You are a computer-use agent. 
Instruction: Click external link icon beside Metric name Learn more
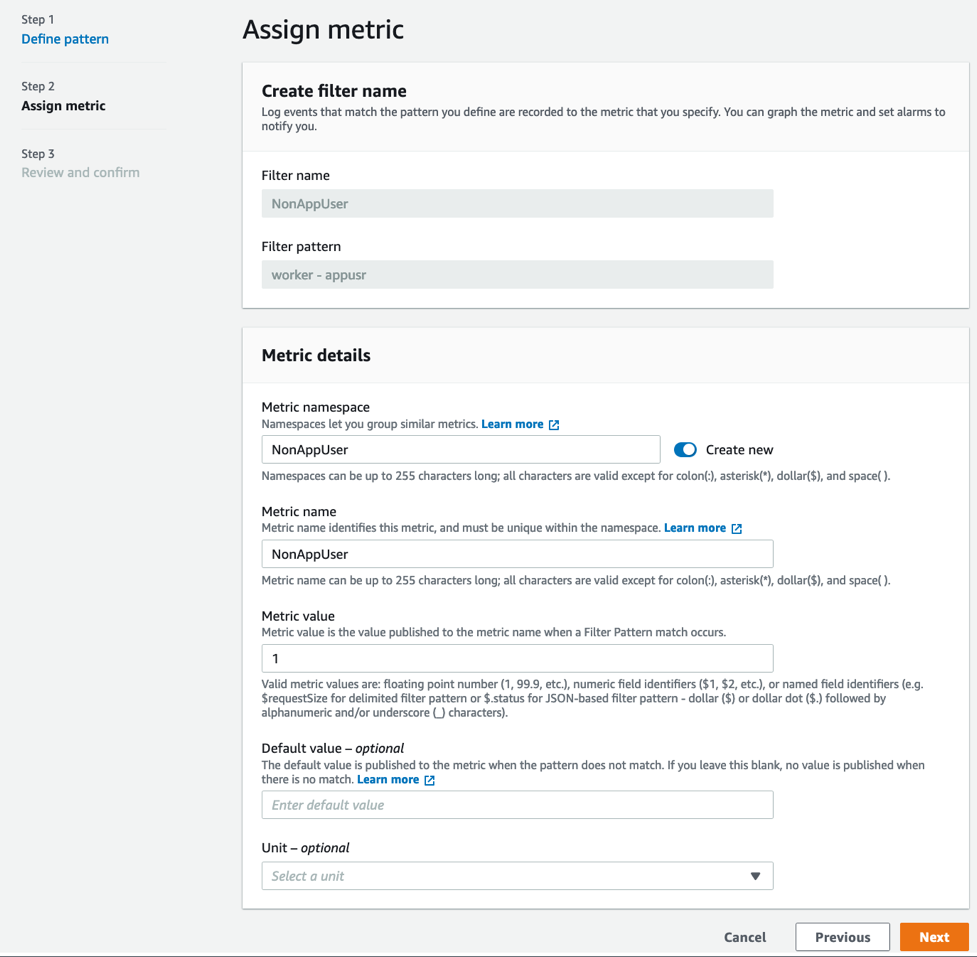[x=736, y=529]
